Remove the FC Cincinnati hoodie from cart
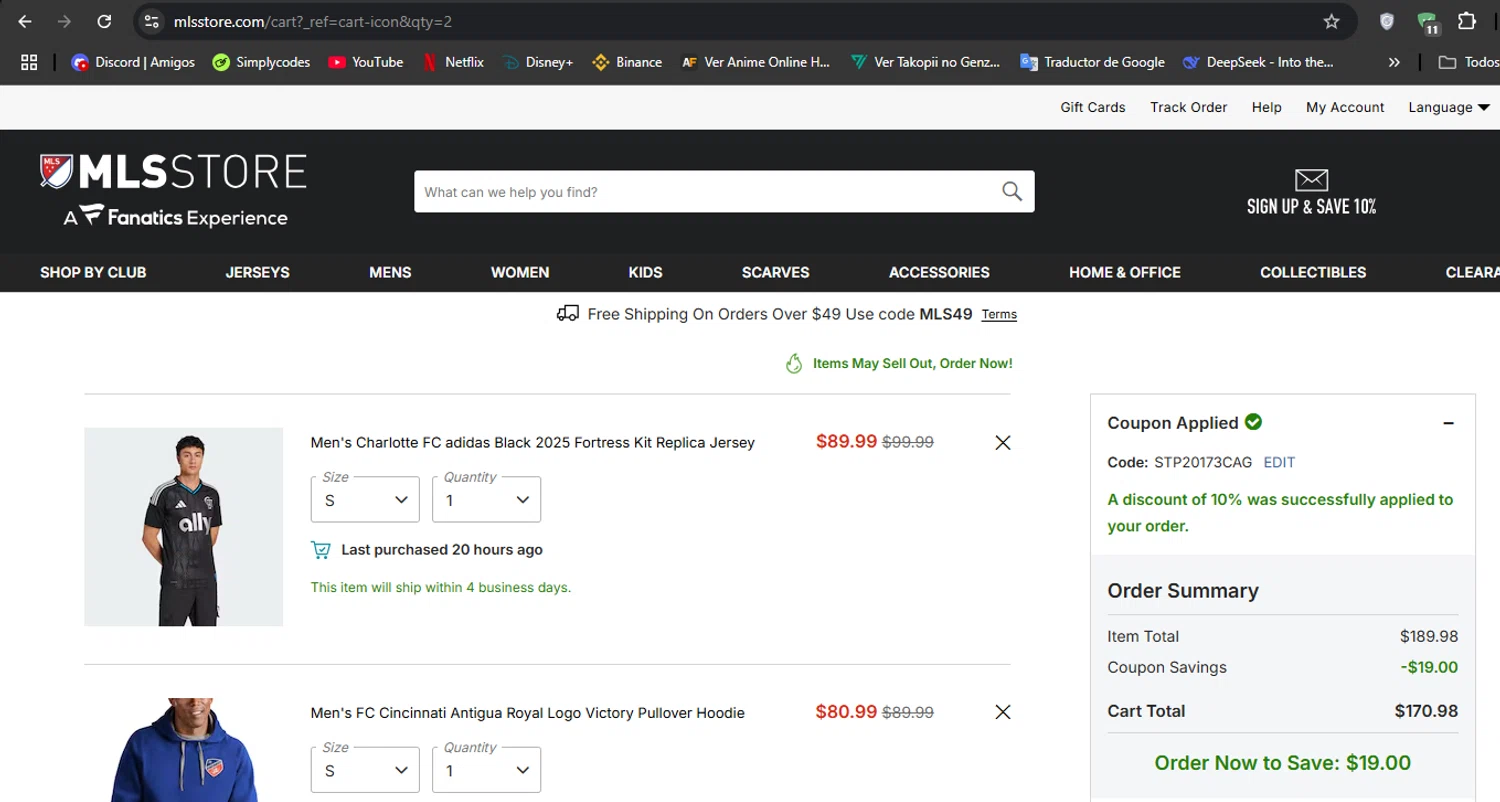 click(x=1003, y=713)
